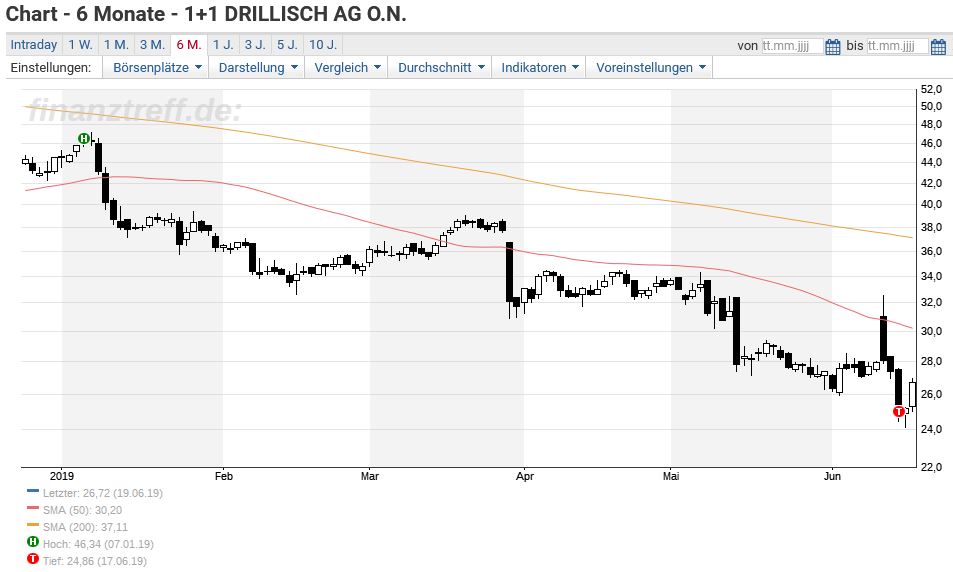Click the '22,0' y-axis price label
The image size is (953, 572).
coord(931,467)
